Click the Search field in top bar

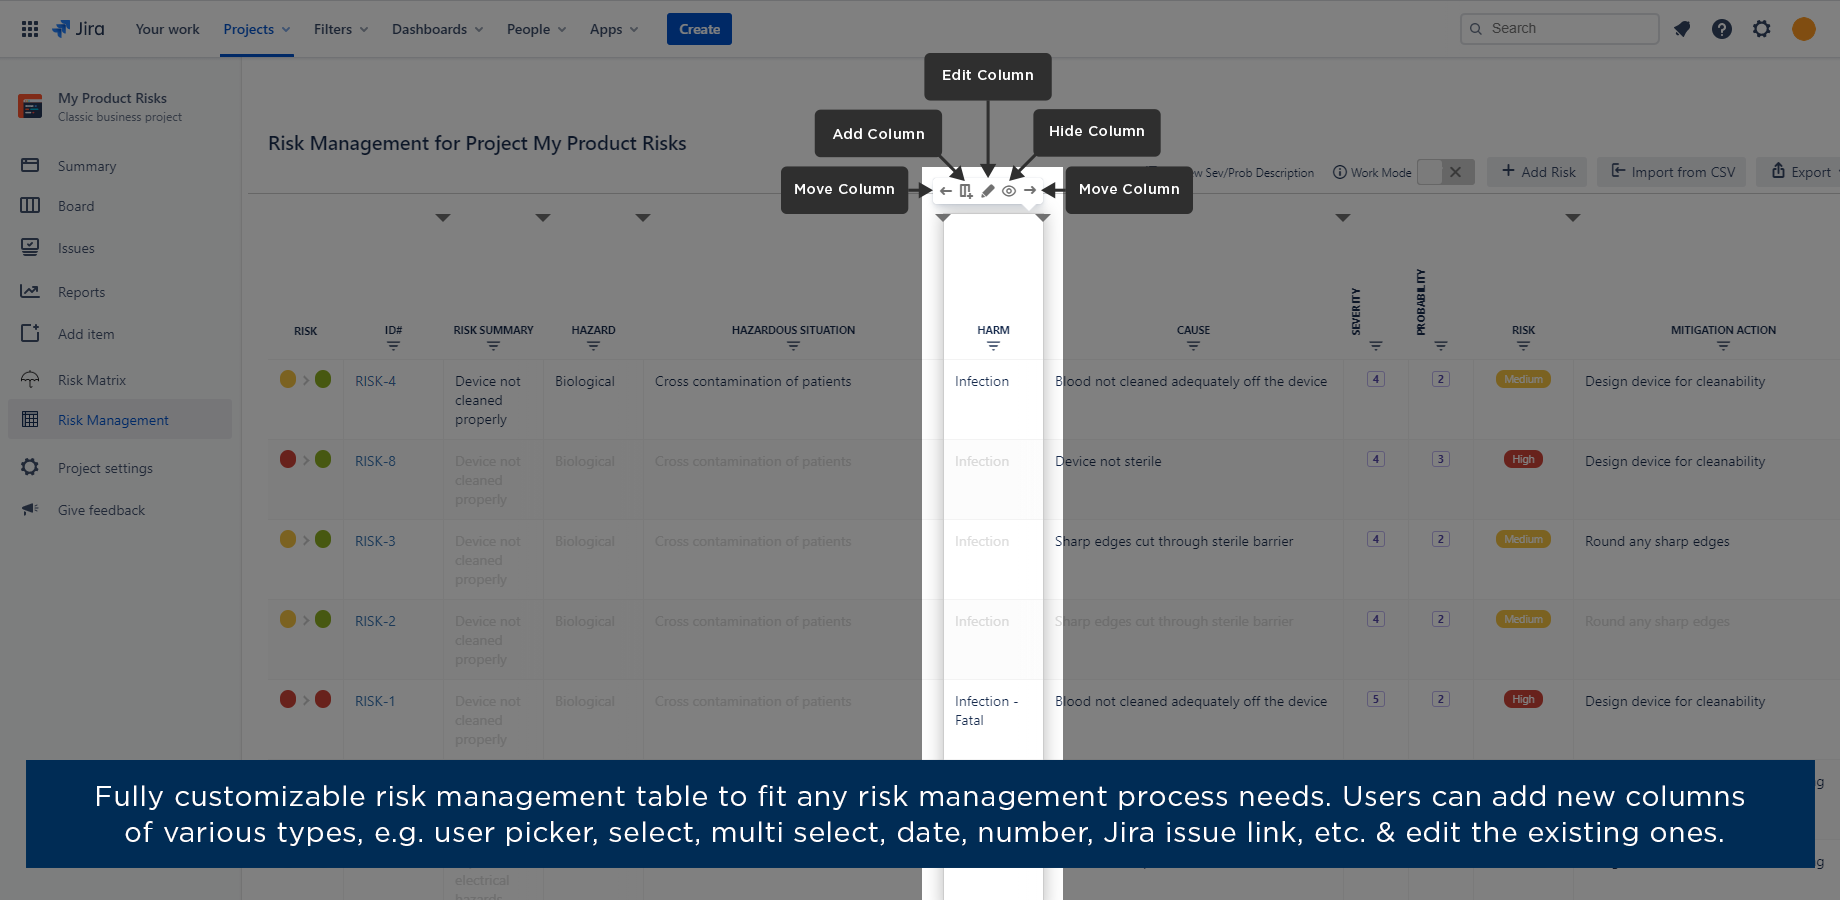coord(1560,29)
